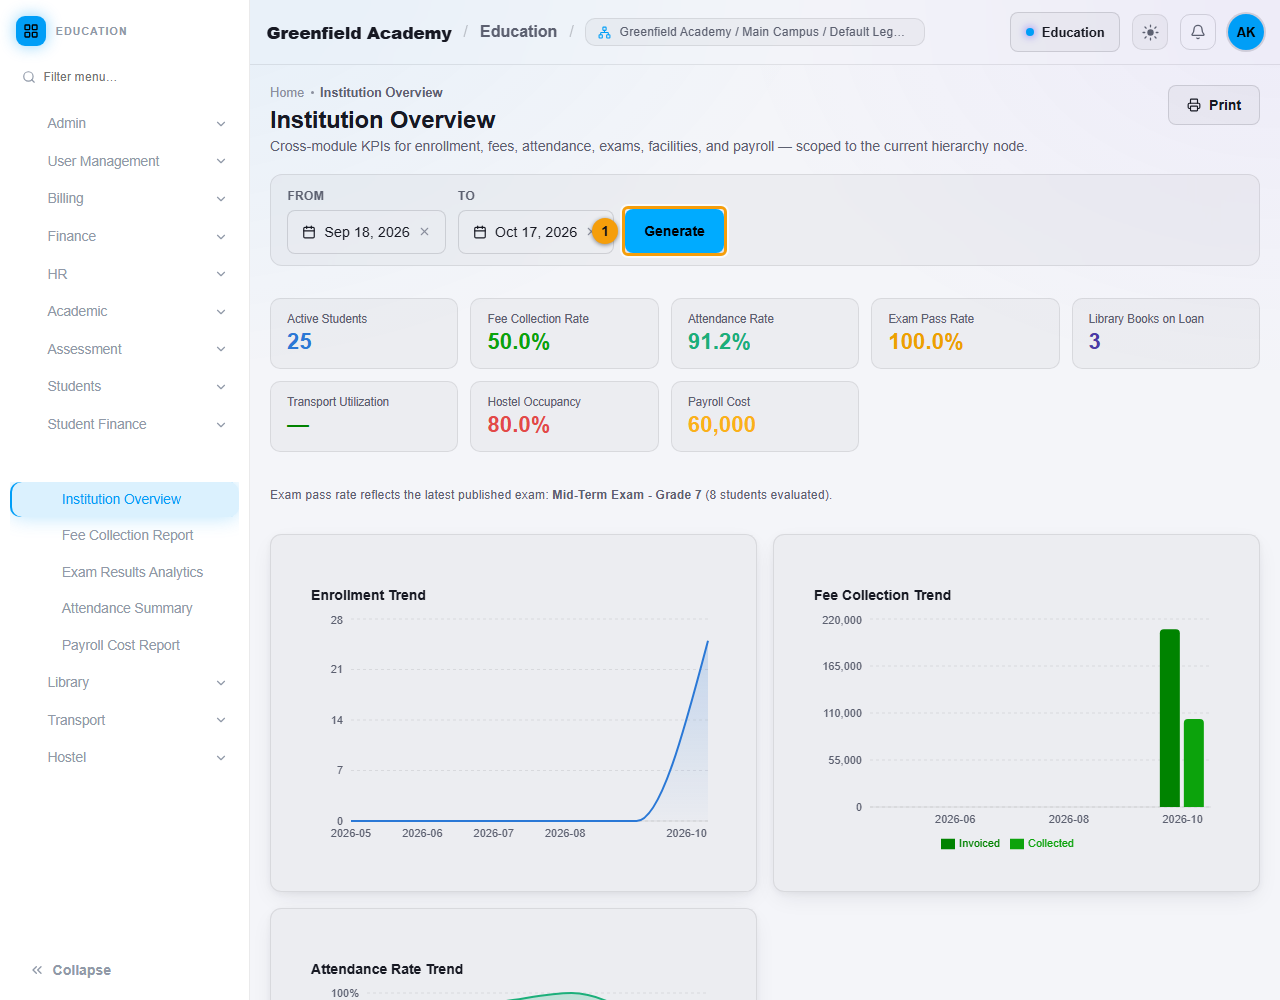Click the Generate button
1280x1000 pixels.
point(674,231)
